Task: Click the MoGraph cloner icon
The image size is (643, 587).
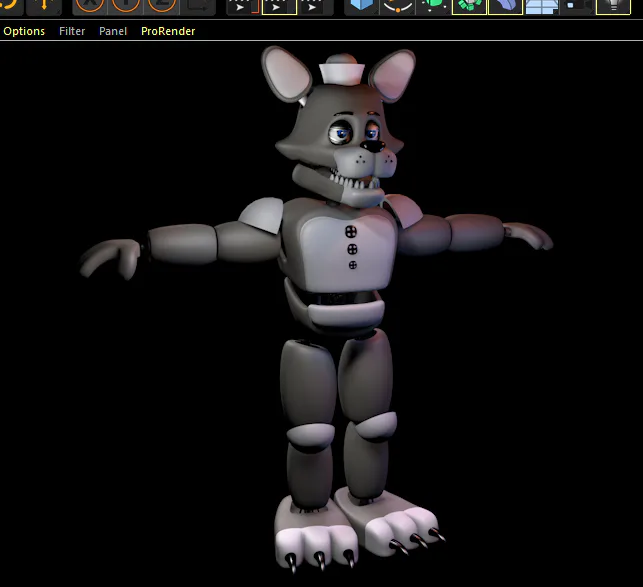Action: pos(470,6)
